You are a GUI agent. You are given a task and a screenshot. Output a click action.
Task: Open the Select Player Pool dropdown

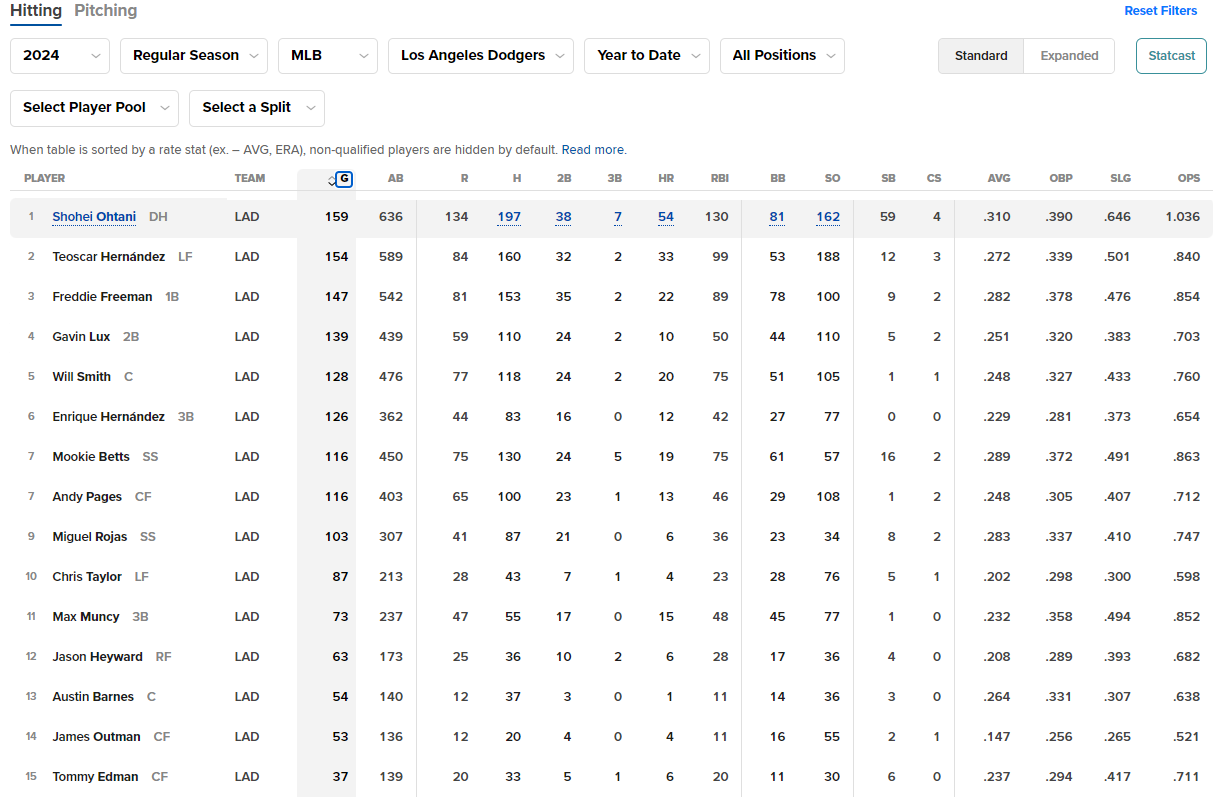[94, 108]
